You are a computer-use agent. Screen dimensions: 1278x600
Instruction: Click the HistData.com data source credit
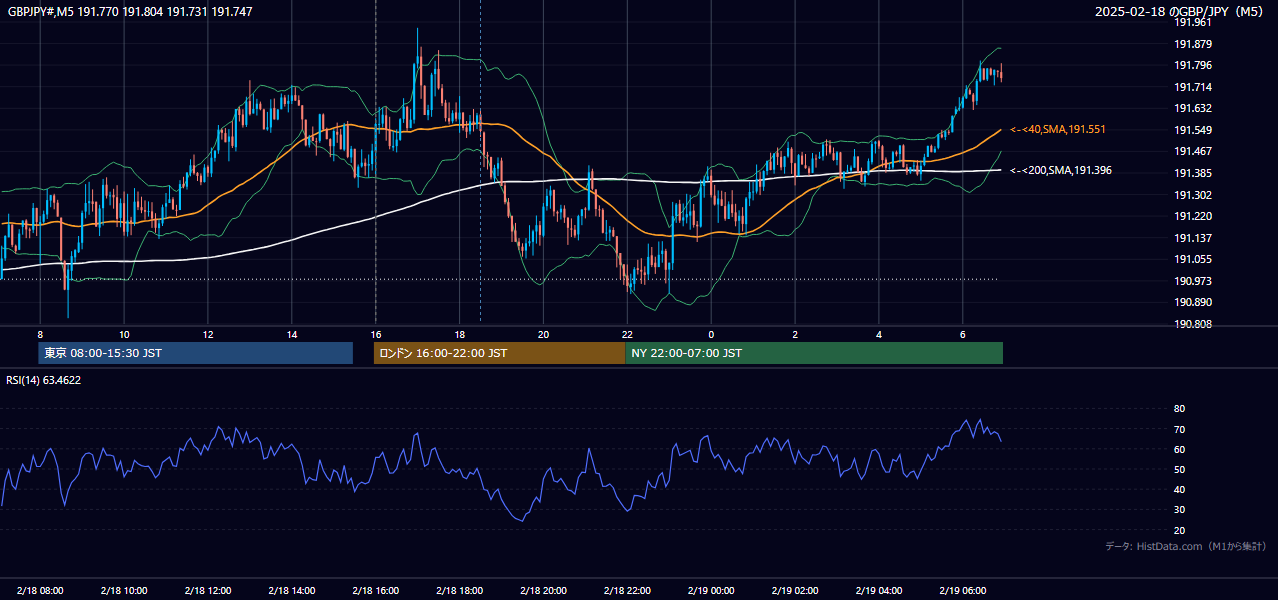tap(1185, 546)
